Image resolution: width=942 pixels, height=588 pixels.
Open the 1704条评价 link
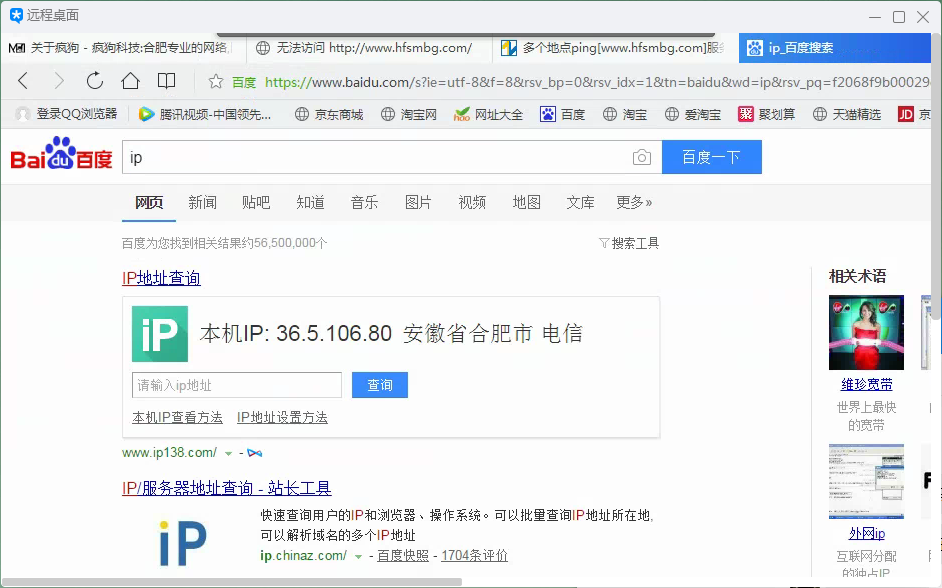475,556
